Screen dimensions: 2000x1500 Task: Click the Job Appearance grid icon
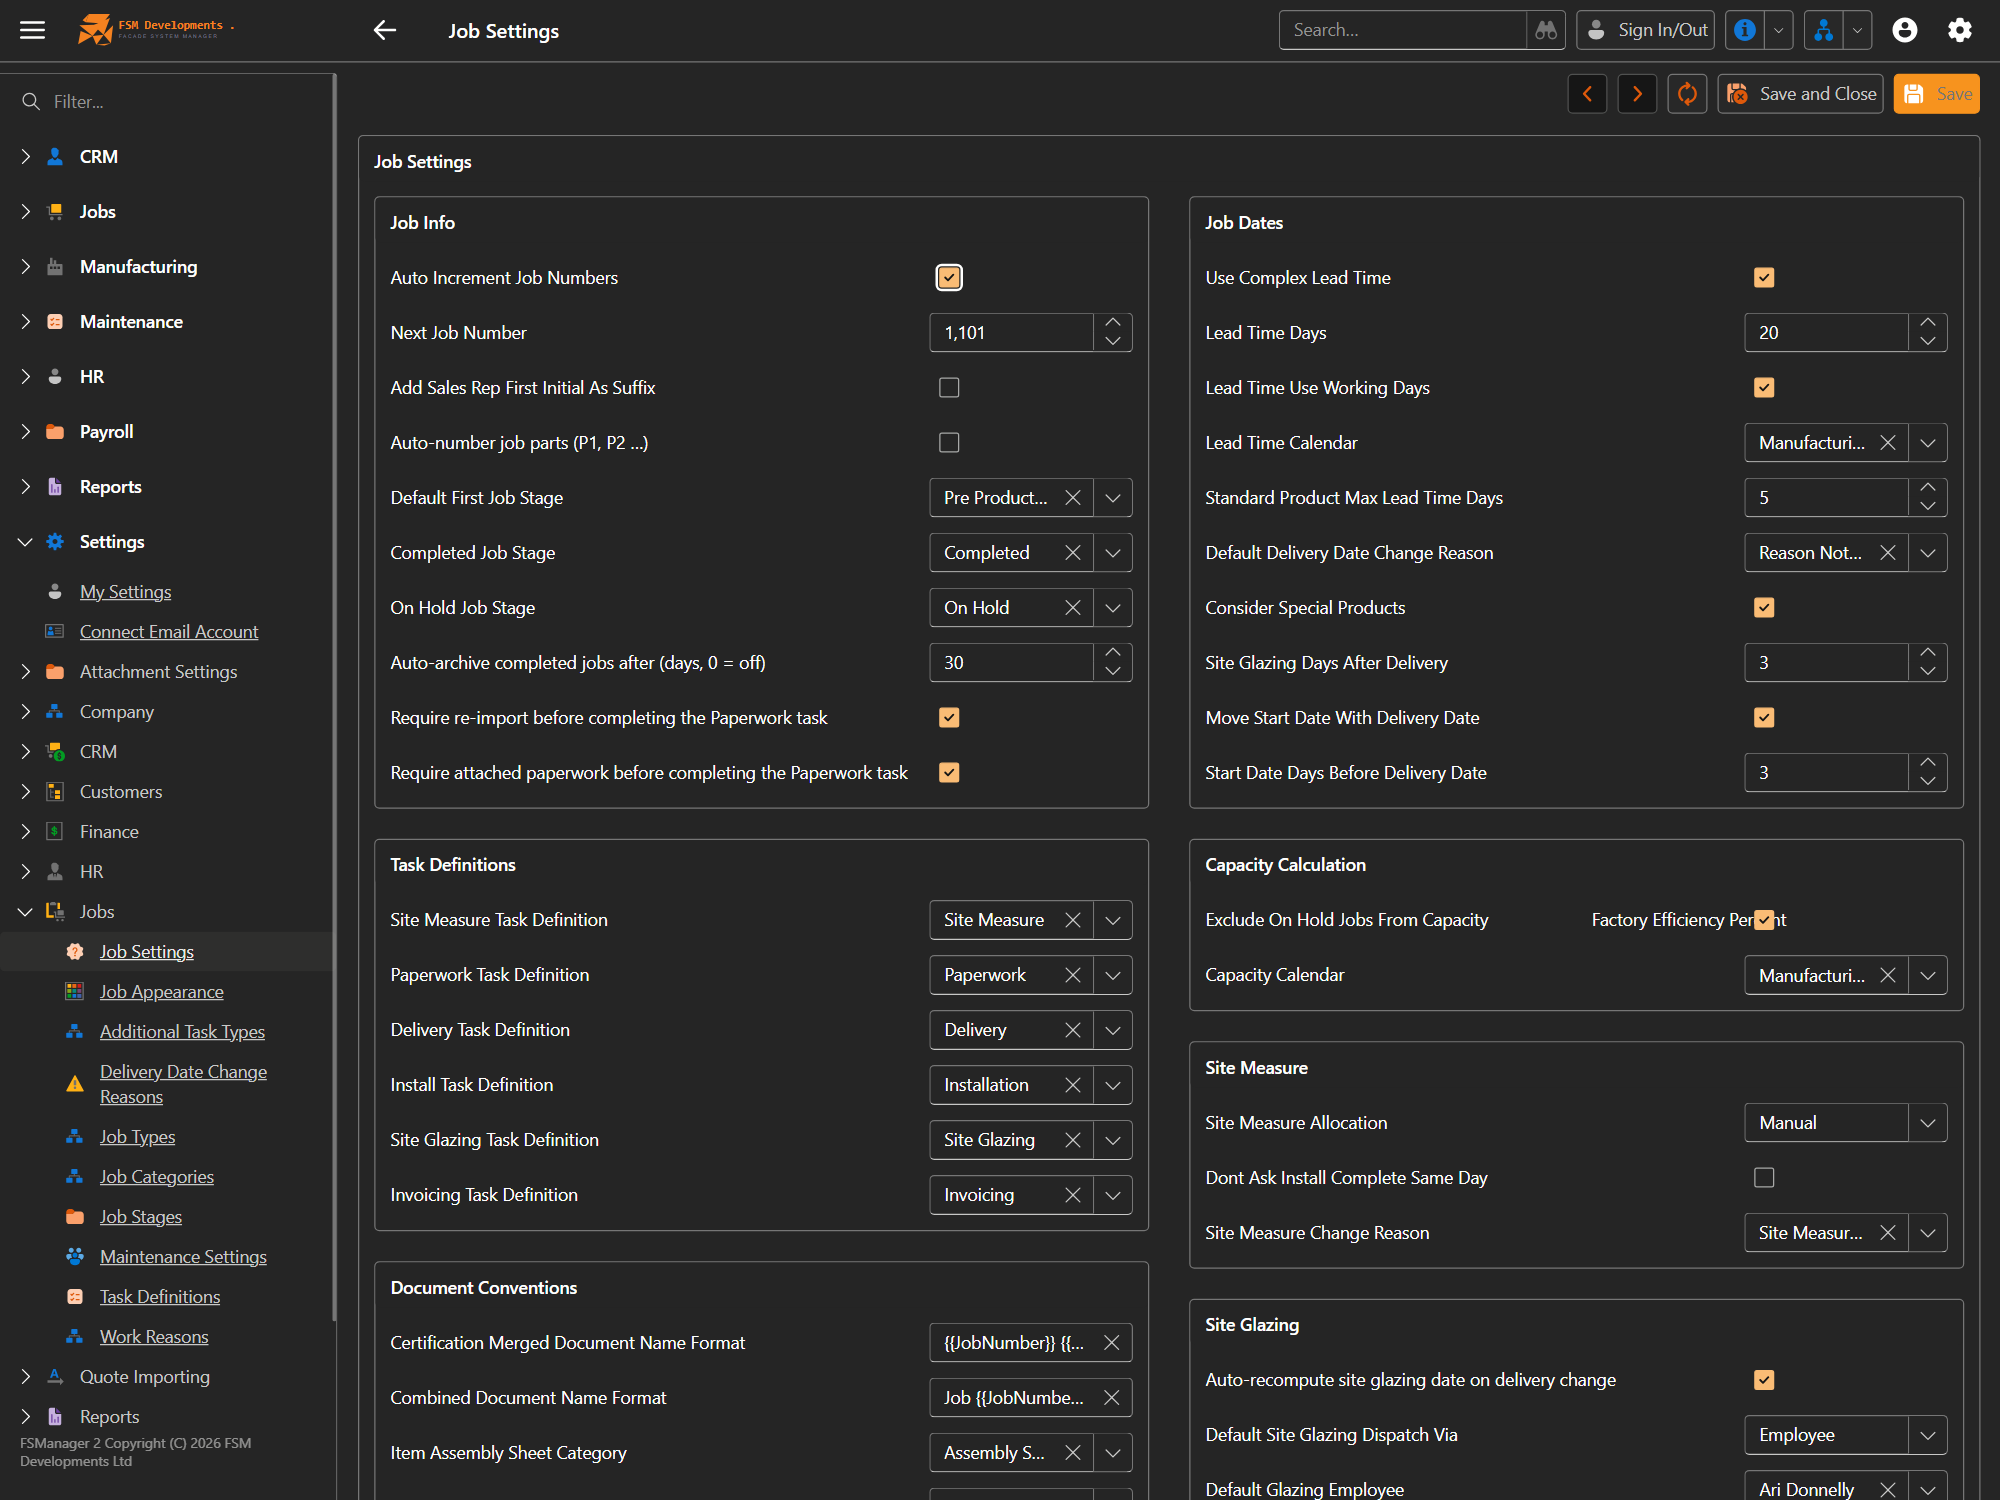click(75, 992)
